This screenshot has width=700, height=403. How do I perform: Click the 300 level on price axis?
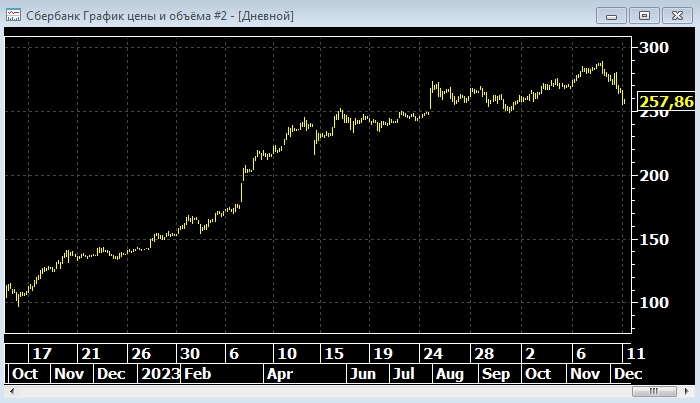654,48
